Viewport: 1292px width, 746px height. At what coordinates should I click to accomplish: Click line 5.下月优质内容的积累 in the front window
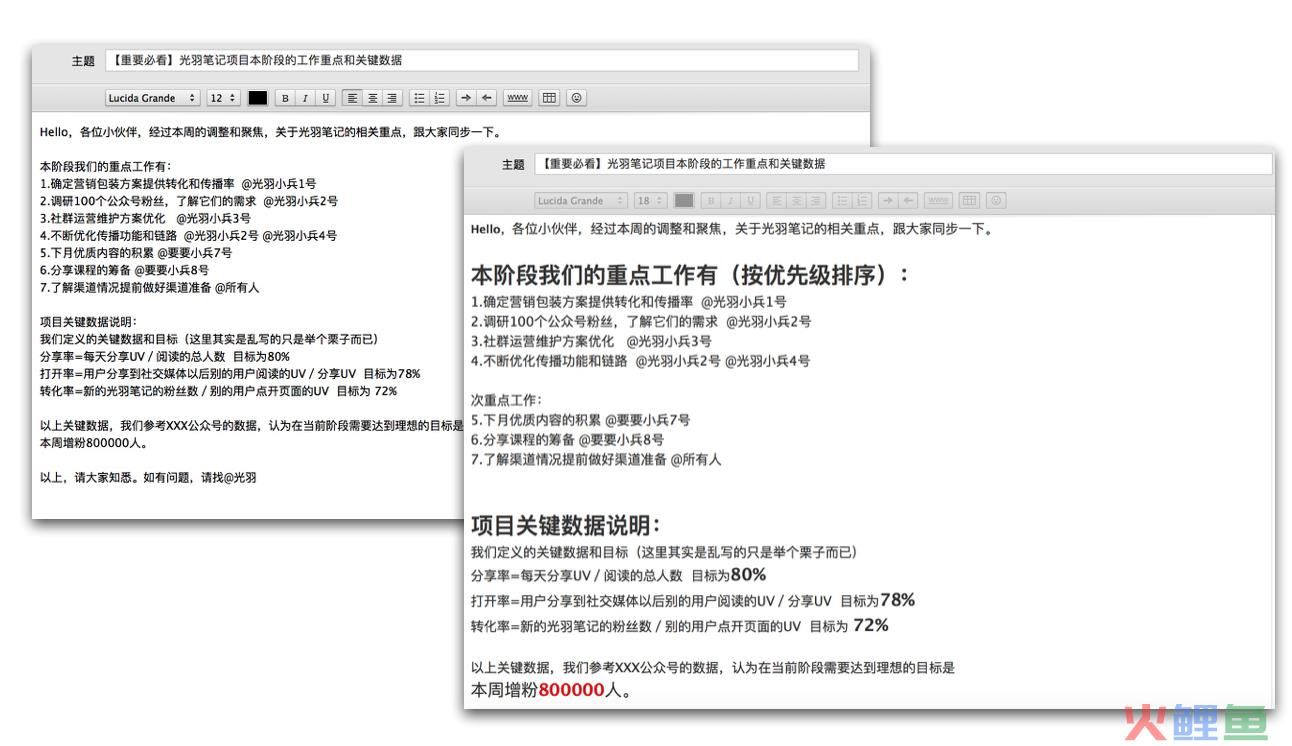(x=580, y=420)
